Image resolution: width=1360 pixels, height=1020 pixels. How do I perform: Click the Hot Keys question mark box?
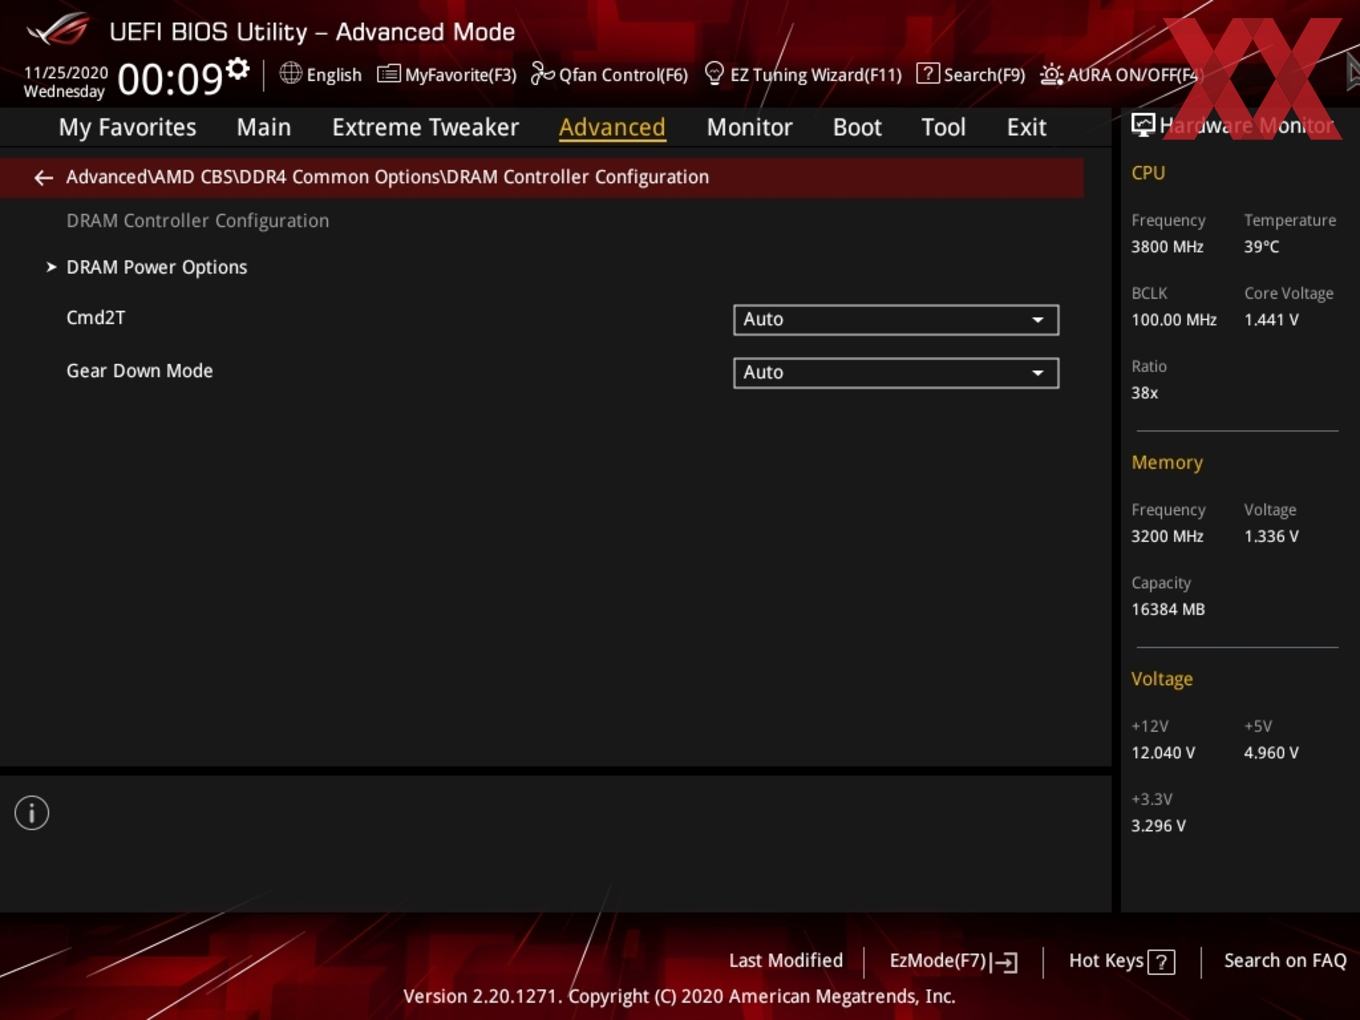(1161, 962)
